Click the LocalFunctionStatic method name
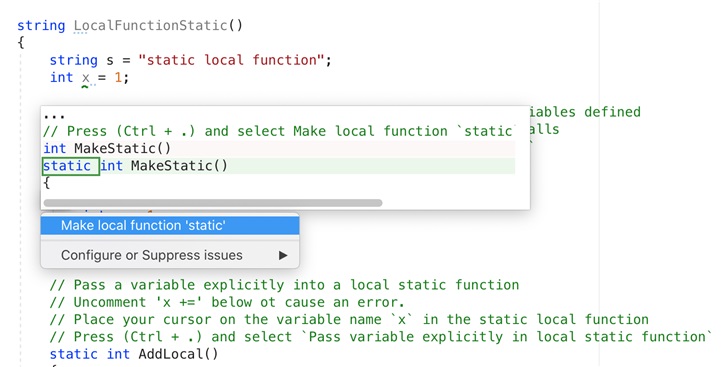This screenshot has width=728, height=367. tap(151, 25)
